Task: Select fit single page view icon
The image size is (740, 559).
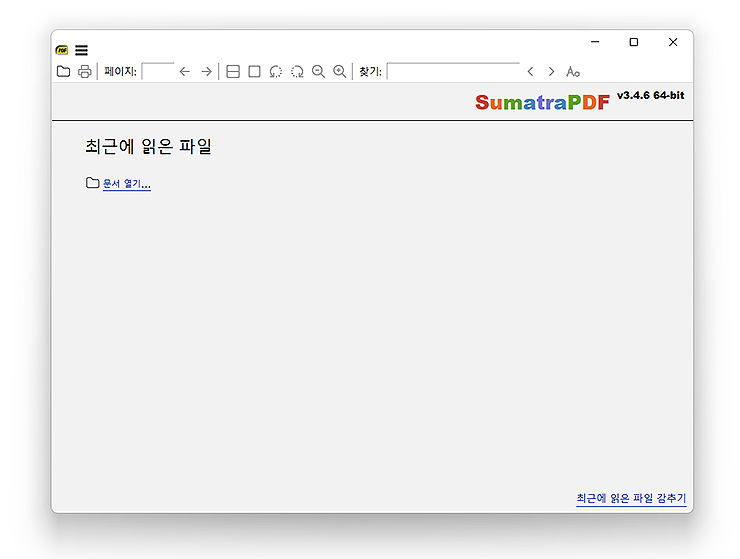Action: [x=254, y=71]
